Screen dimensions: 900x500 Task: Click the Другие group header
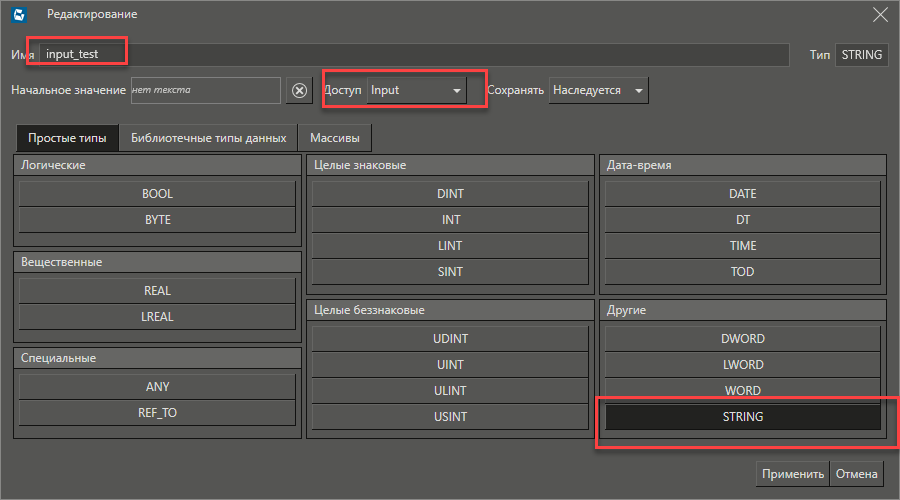tap(743, 310)
